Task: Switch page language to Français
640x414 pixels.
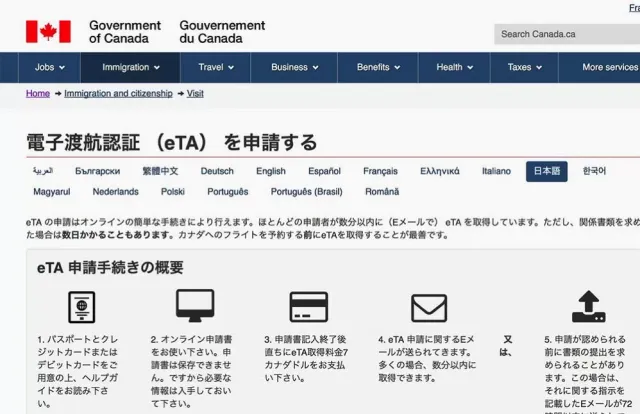Action: 380,171
